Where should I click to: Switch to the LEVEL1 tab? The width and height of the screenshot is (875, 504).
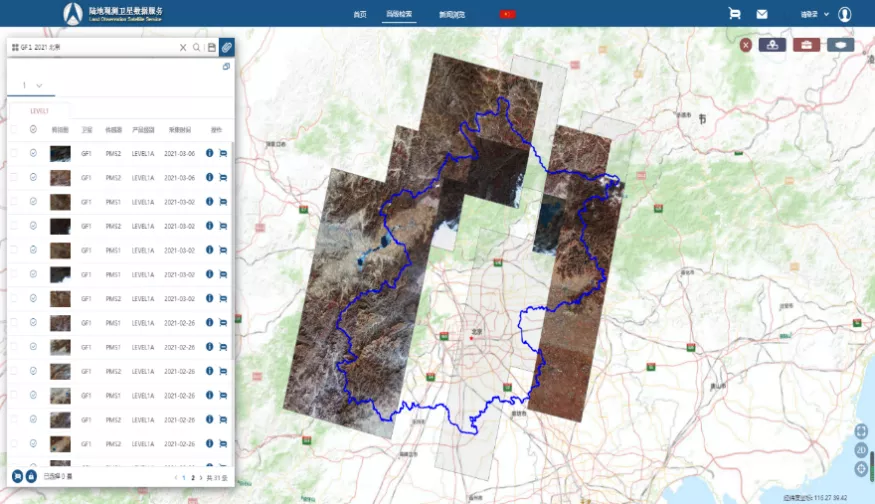[39, 111]
